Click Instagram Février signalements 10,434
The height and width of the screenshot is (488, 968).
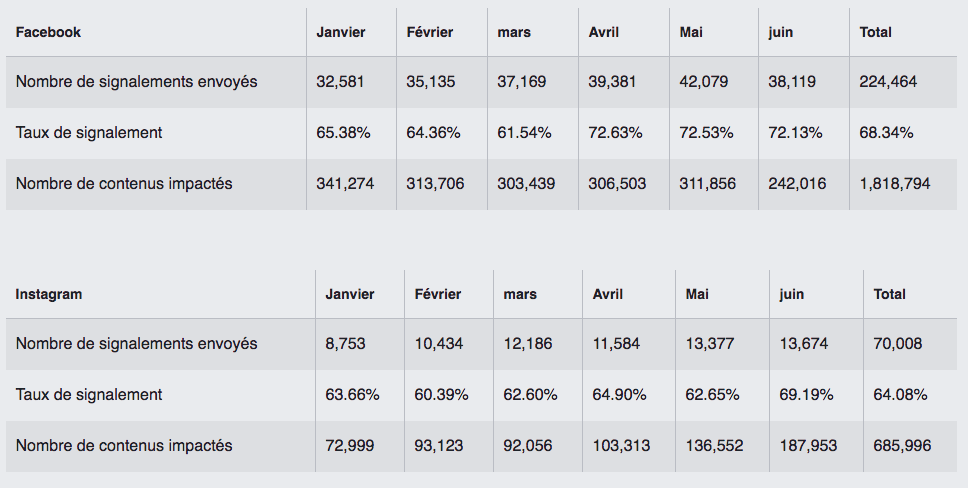(439, 343)
